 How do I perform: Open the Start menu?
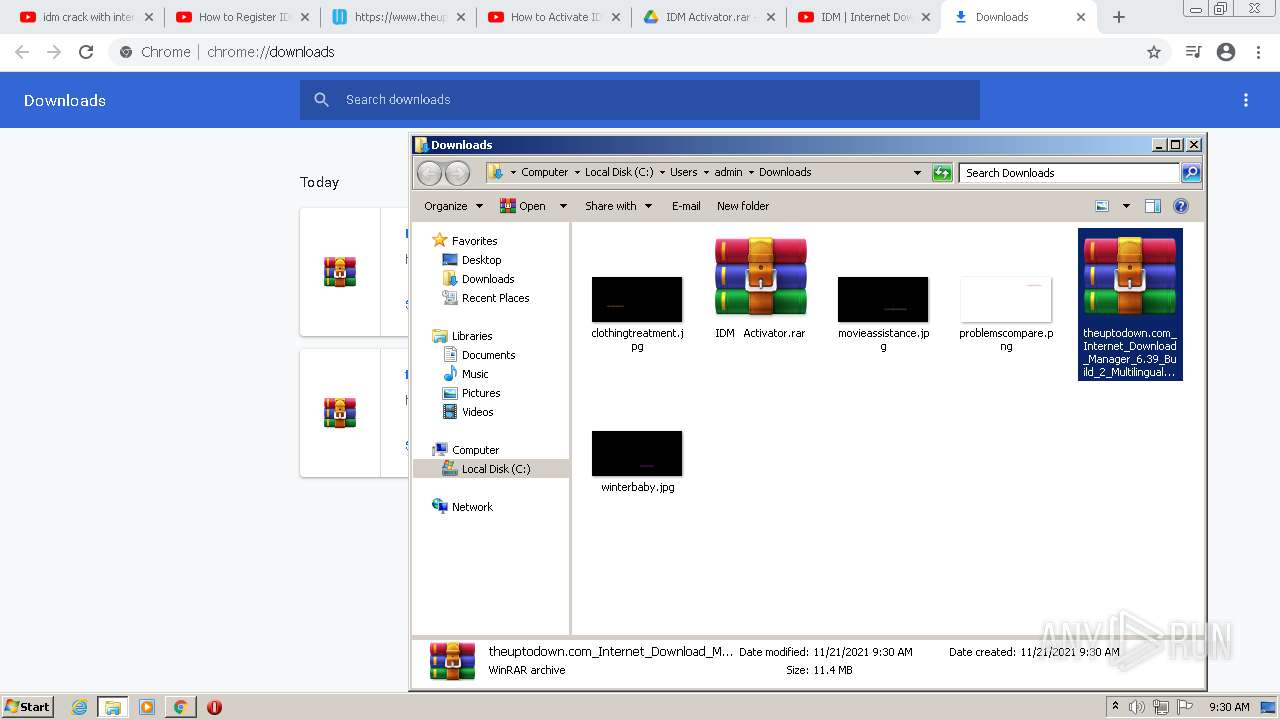coord(28,707)
